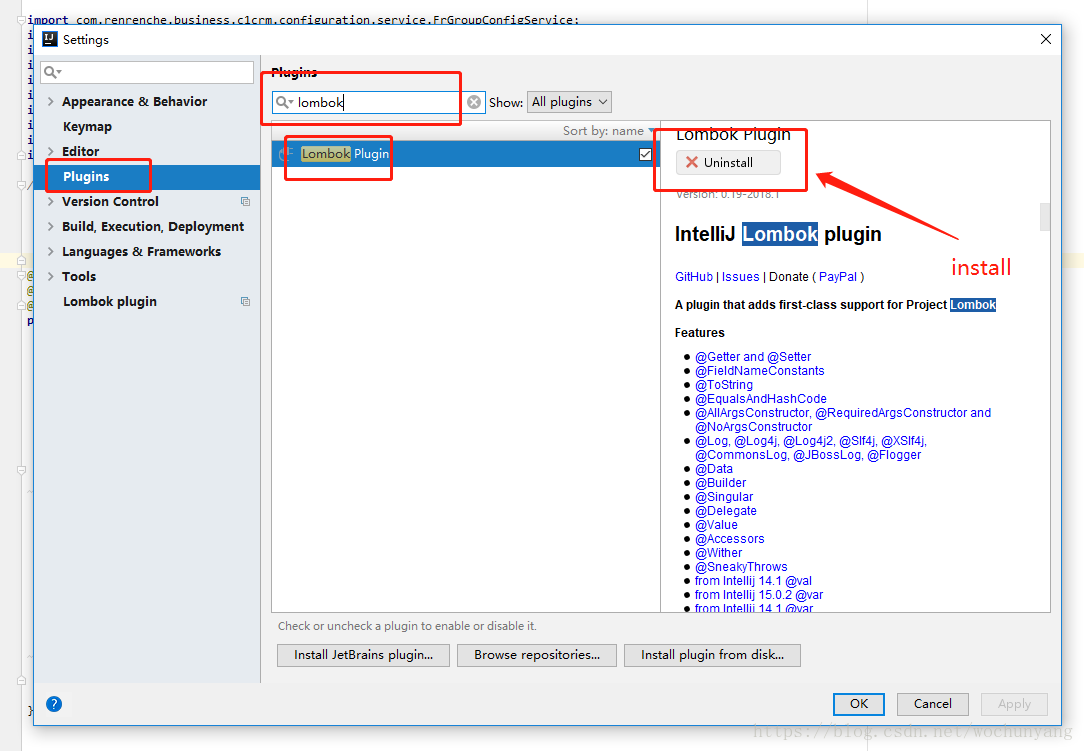1084x751 pixels.
Task: Select the Lombok Plugin list entry
Action: pyautogui.click(x=465, y=154)
